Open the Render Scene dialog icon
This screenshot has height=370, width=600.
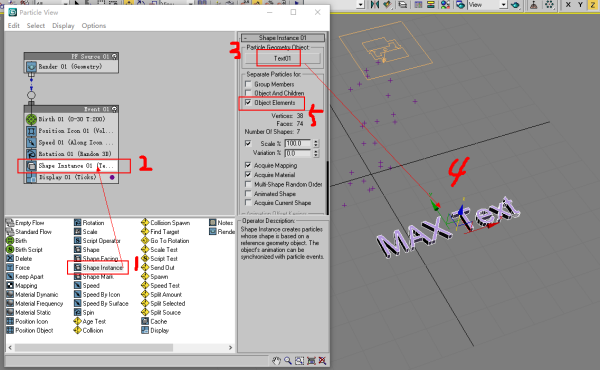coord(460,5)
